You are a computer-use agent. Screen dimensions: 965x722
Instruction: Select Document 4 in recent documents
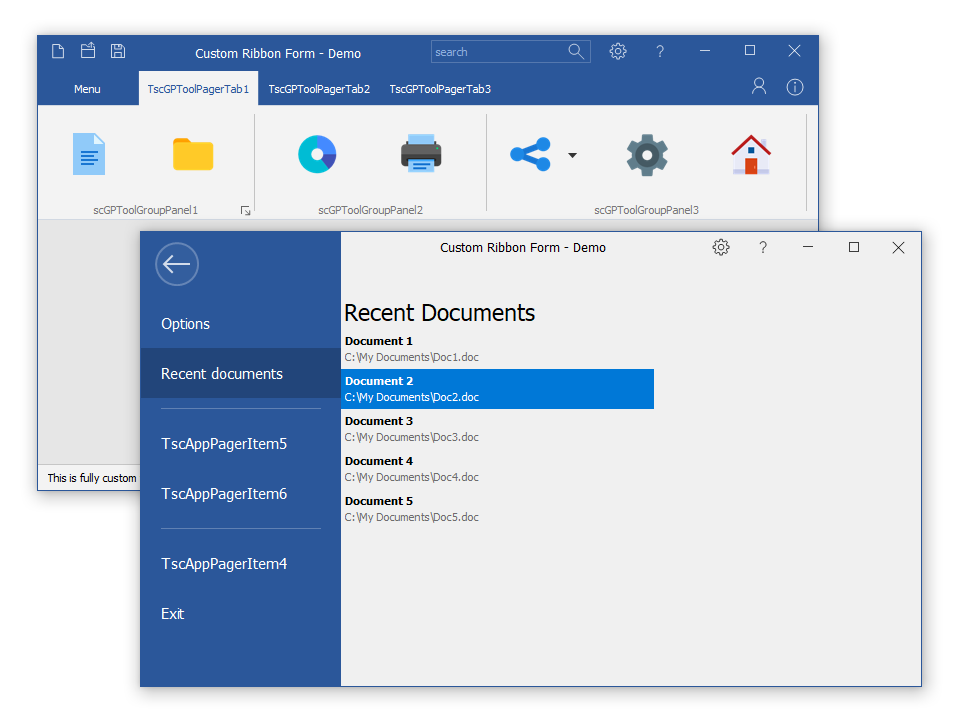(x=497, y=469)
